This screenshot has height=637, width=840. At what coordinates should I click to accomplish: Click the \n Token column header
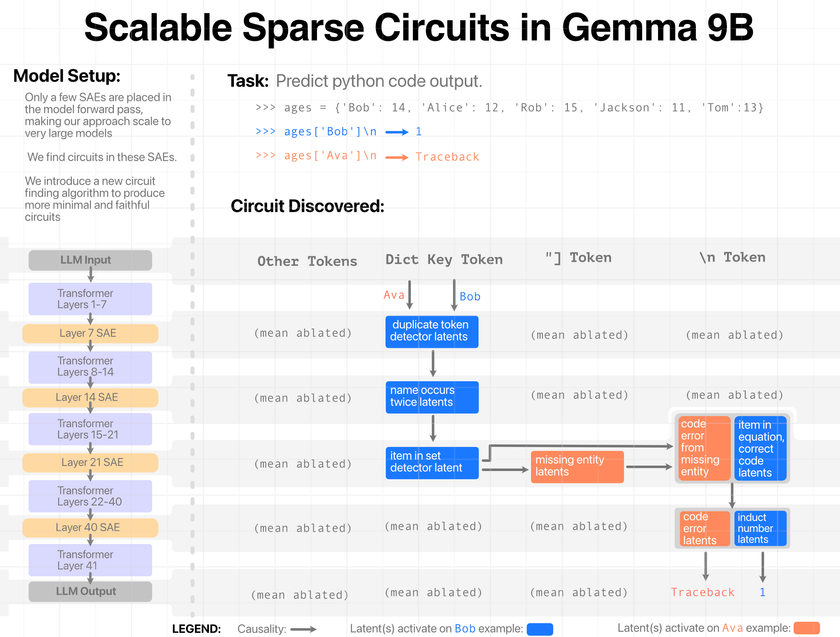[732, 257]
